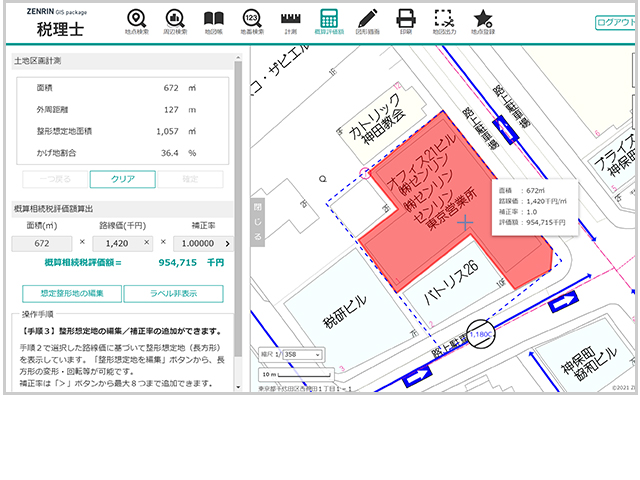This screenshot has width=640, height=480.
Task: Click the パトリス26 building label on map
Action: (451, 283)
